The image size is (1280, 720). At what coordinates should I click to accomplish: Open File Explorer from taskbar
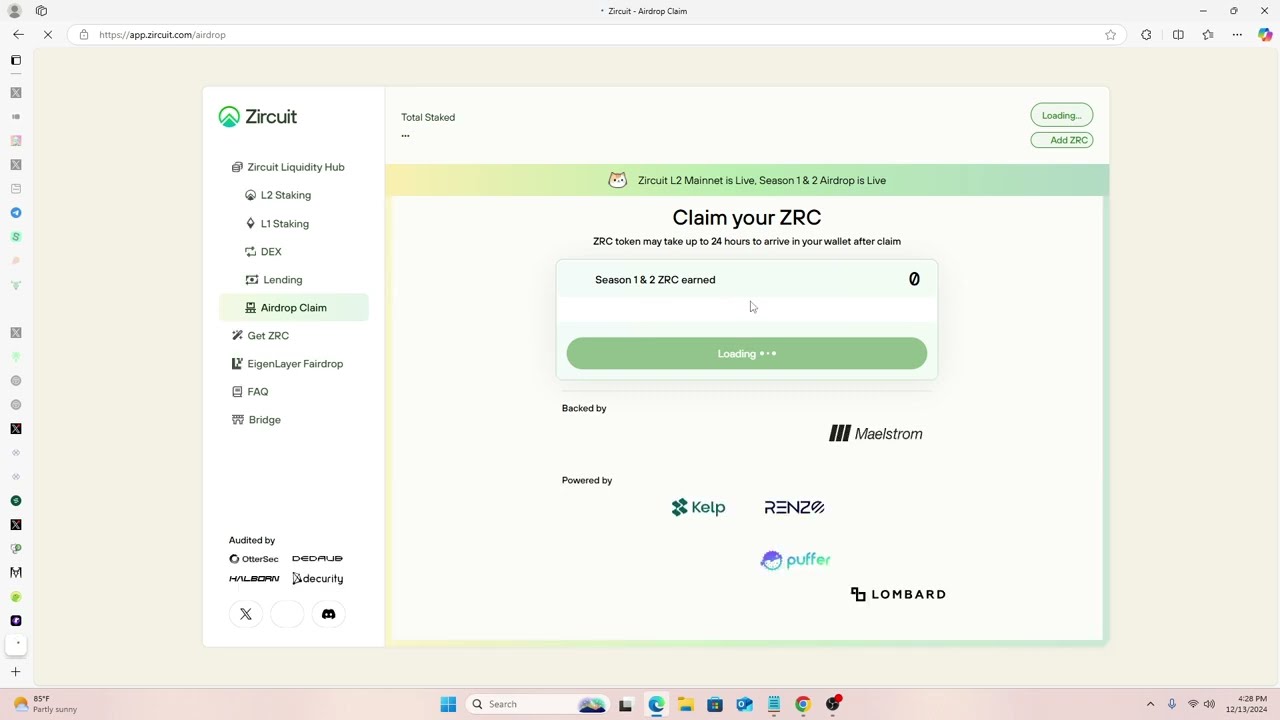pos(686,704)
